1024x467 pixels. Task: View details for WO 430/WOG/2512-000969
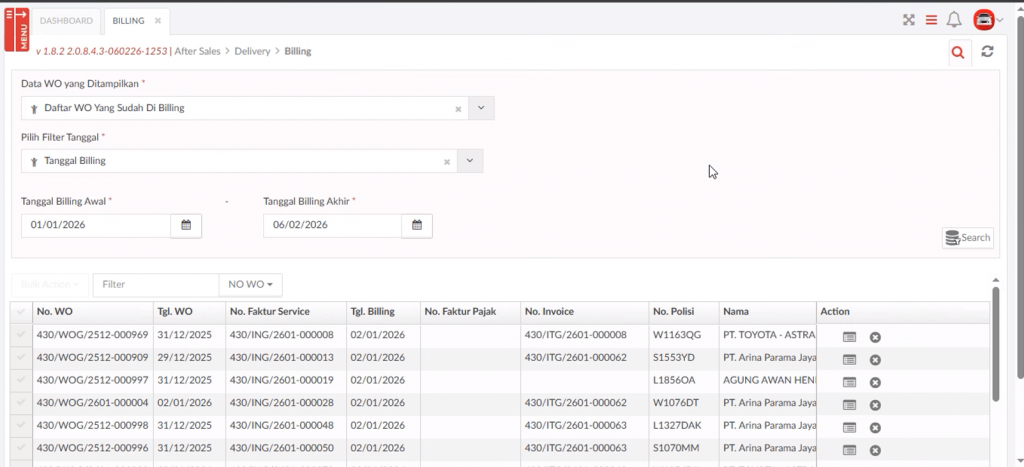[849, 337]
